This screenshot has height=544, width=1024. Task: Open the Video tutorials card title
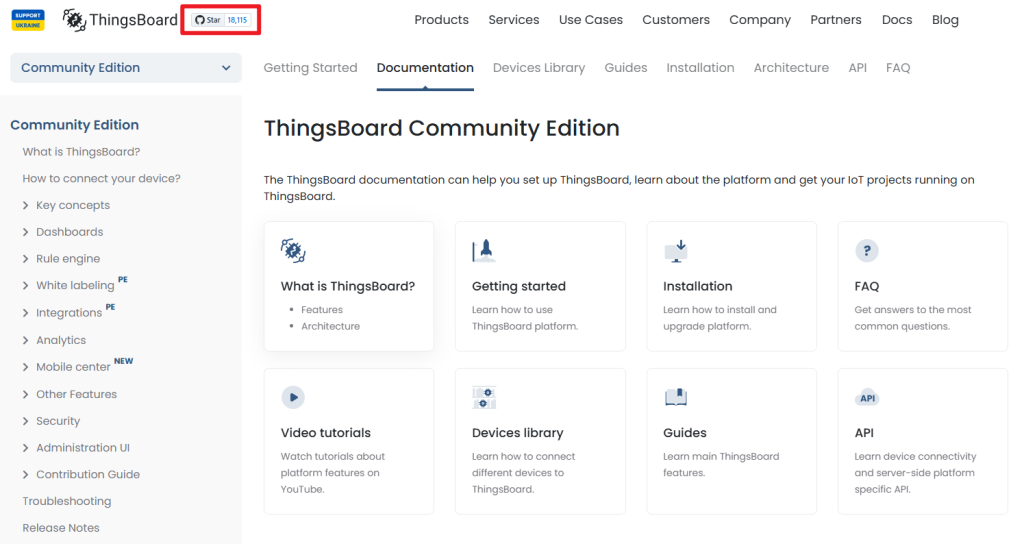pos(325,433)
